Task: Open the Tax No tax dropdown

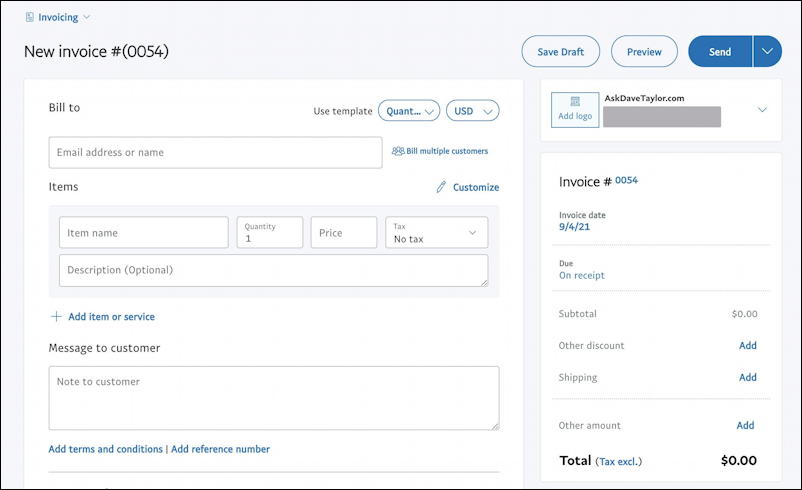Action: click(436, 233)
